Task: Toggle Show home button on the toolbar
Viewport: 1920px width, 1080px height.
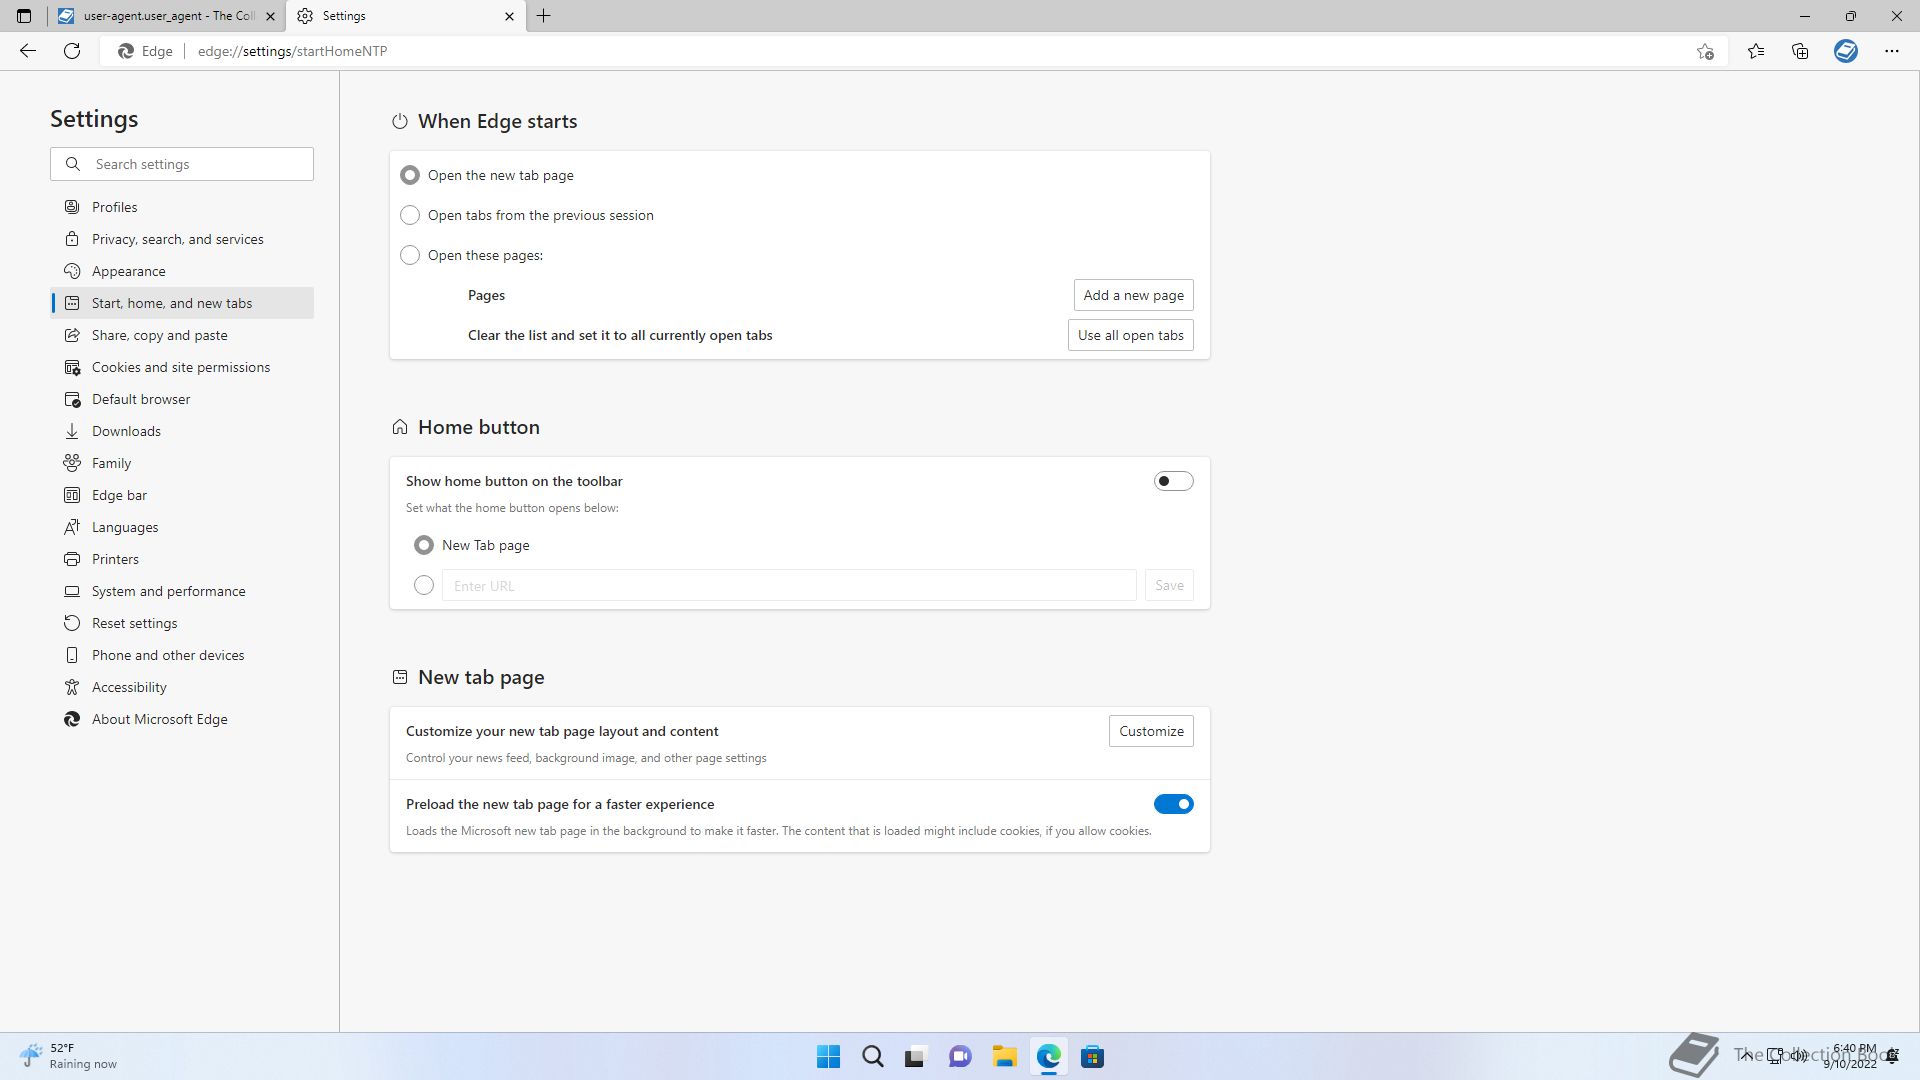Action: [1173, 481]
